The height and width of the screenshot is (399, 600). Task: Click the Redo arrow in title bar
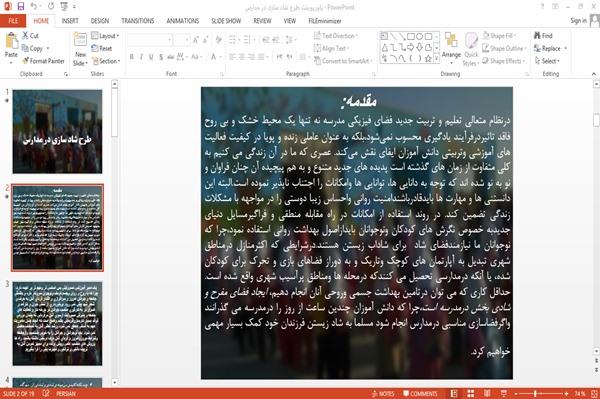tap(51, 7)
